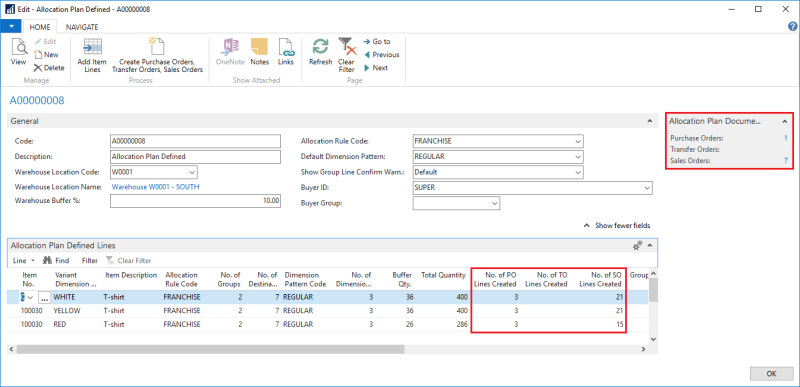Click lines vertical scrollbar down arrow
This screenshot has height=387, width=800.
[653, 339]
